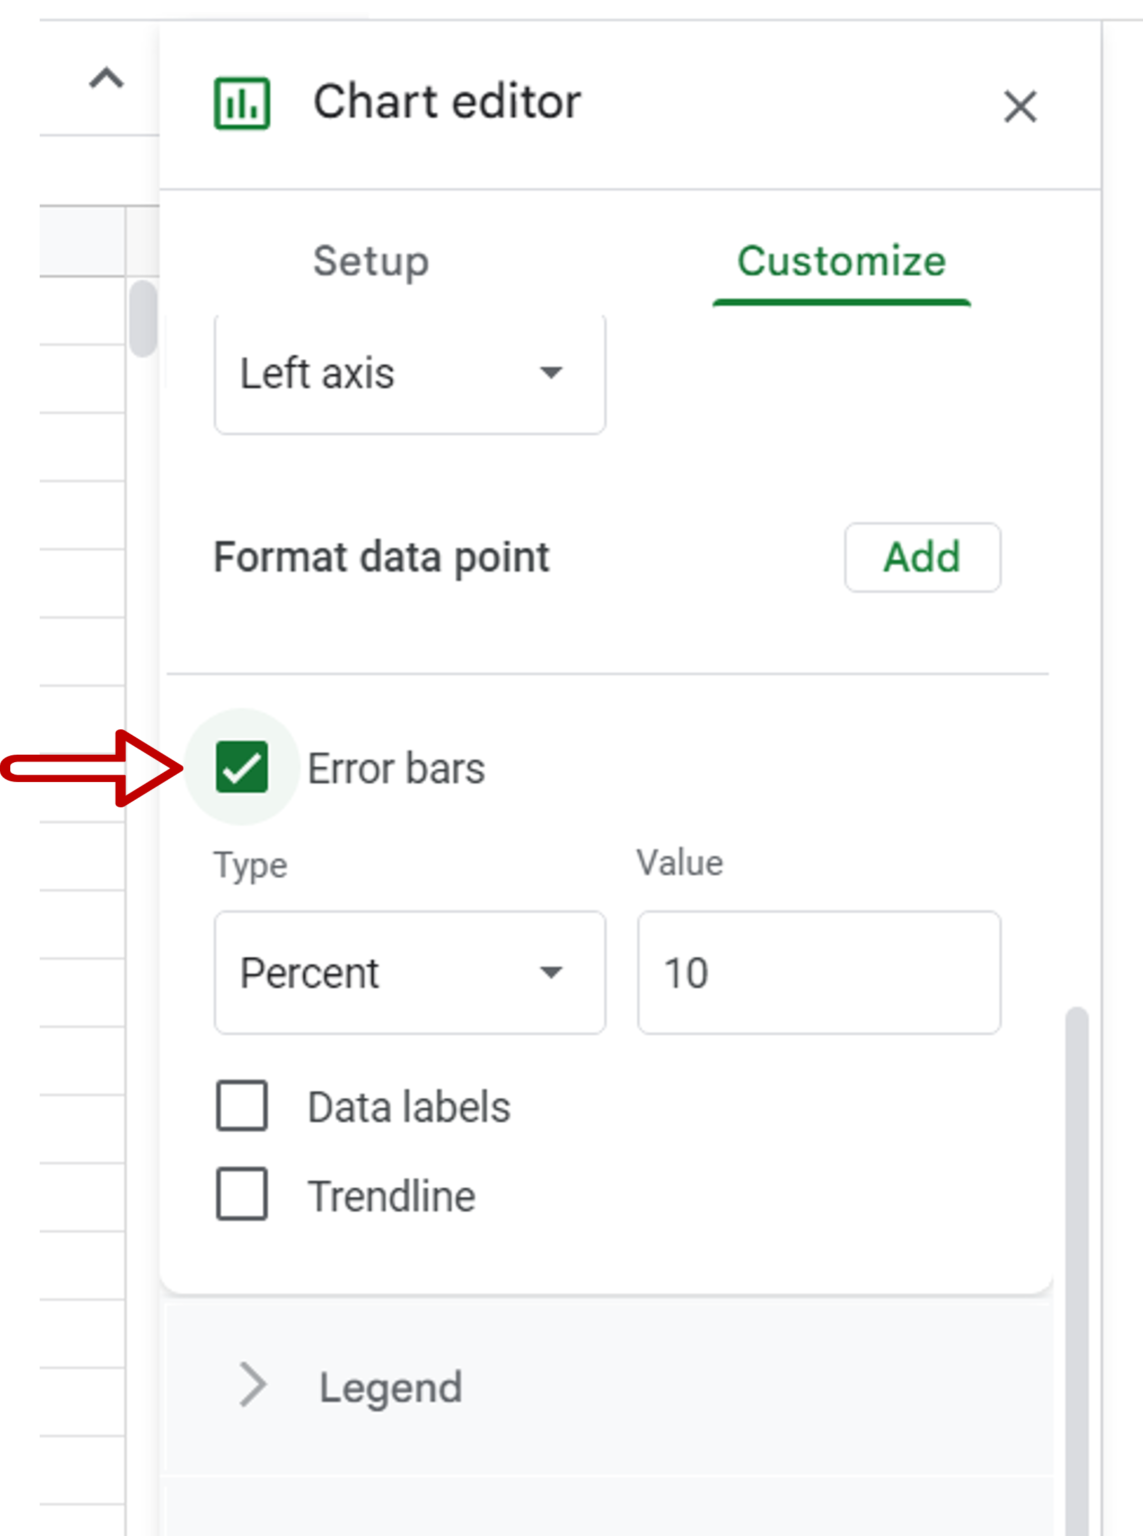The height and width of the screenshot is (1536, 1143).
Task: Click the Error bars text label
Action: (396, 768)
